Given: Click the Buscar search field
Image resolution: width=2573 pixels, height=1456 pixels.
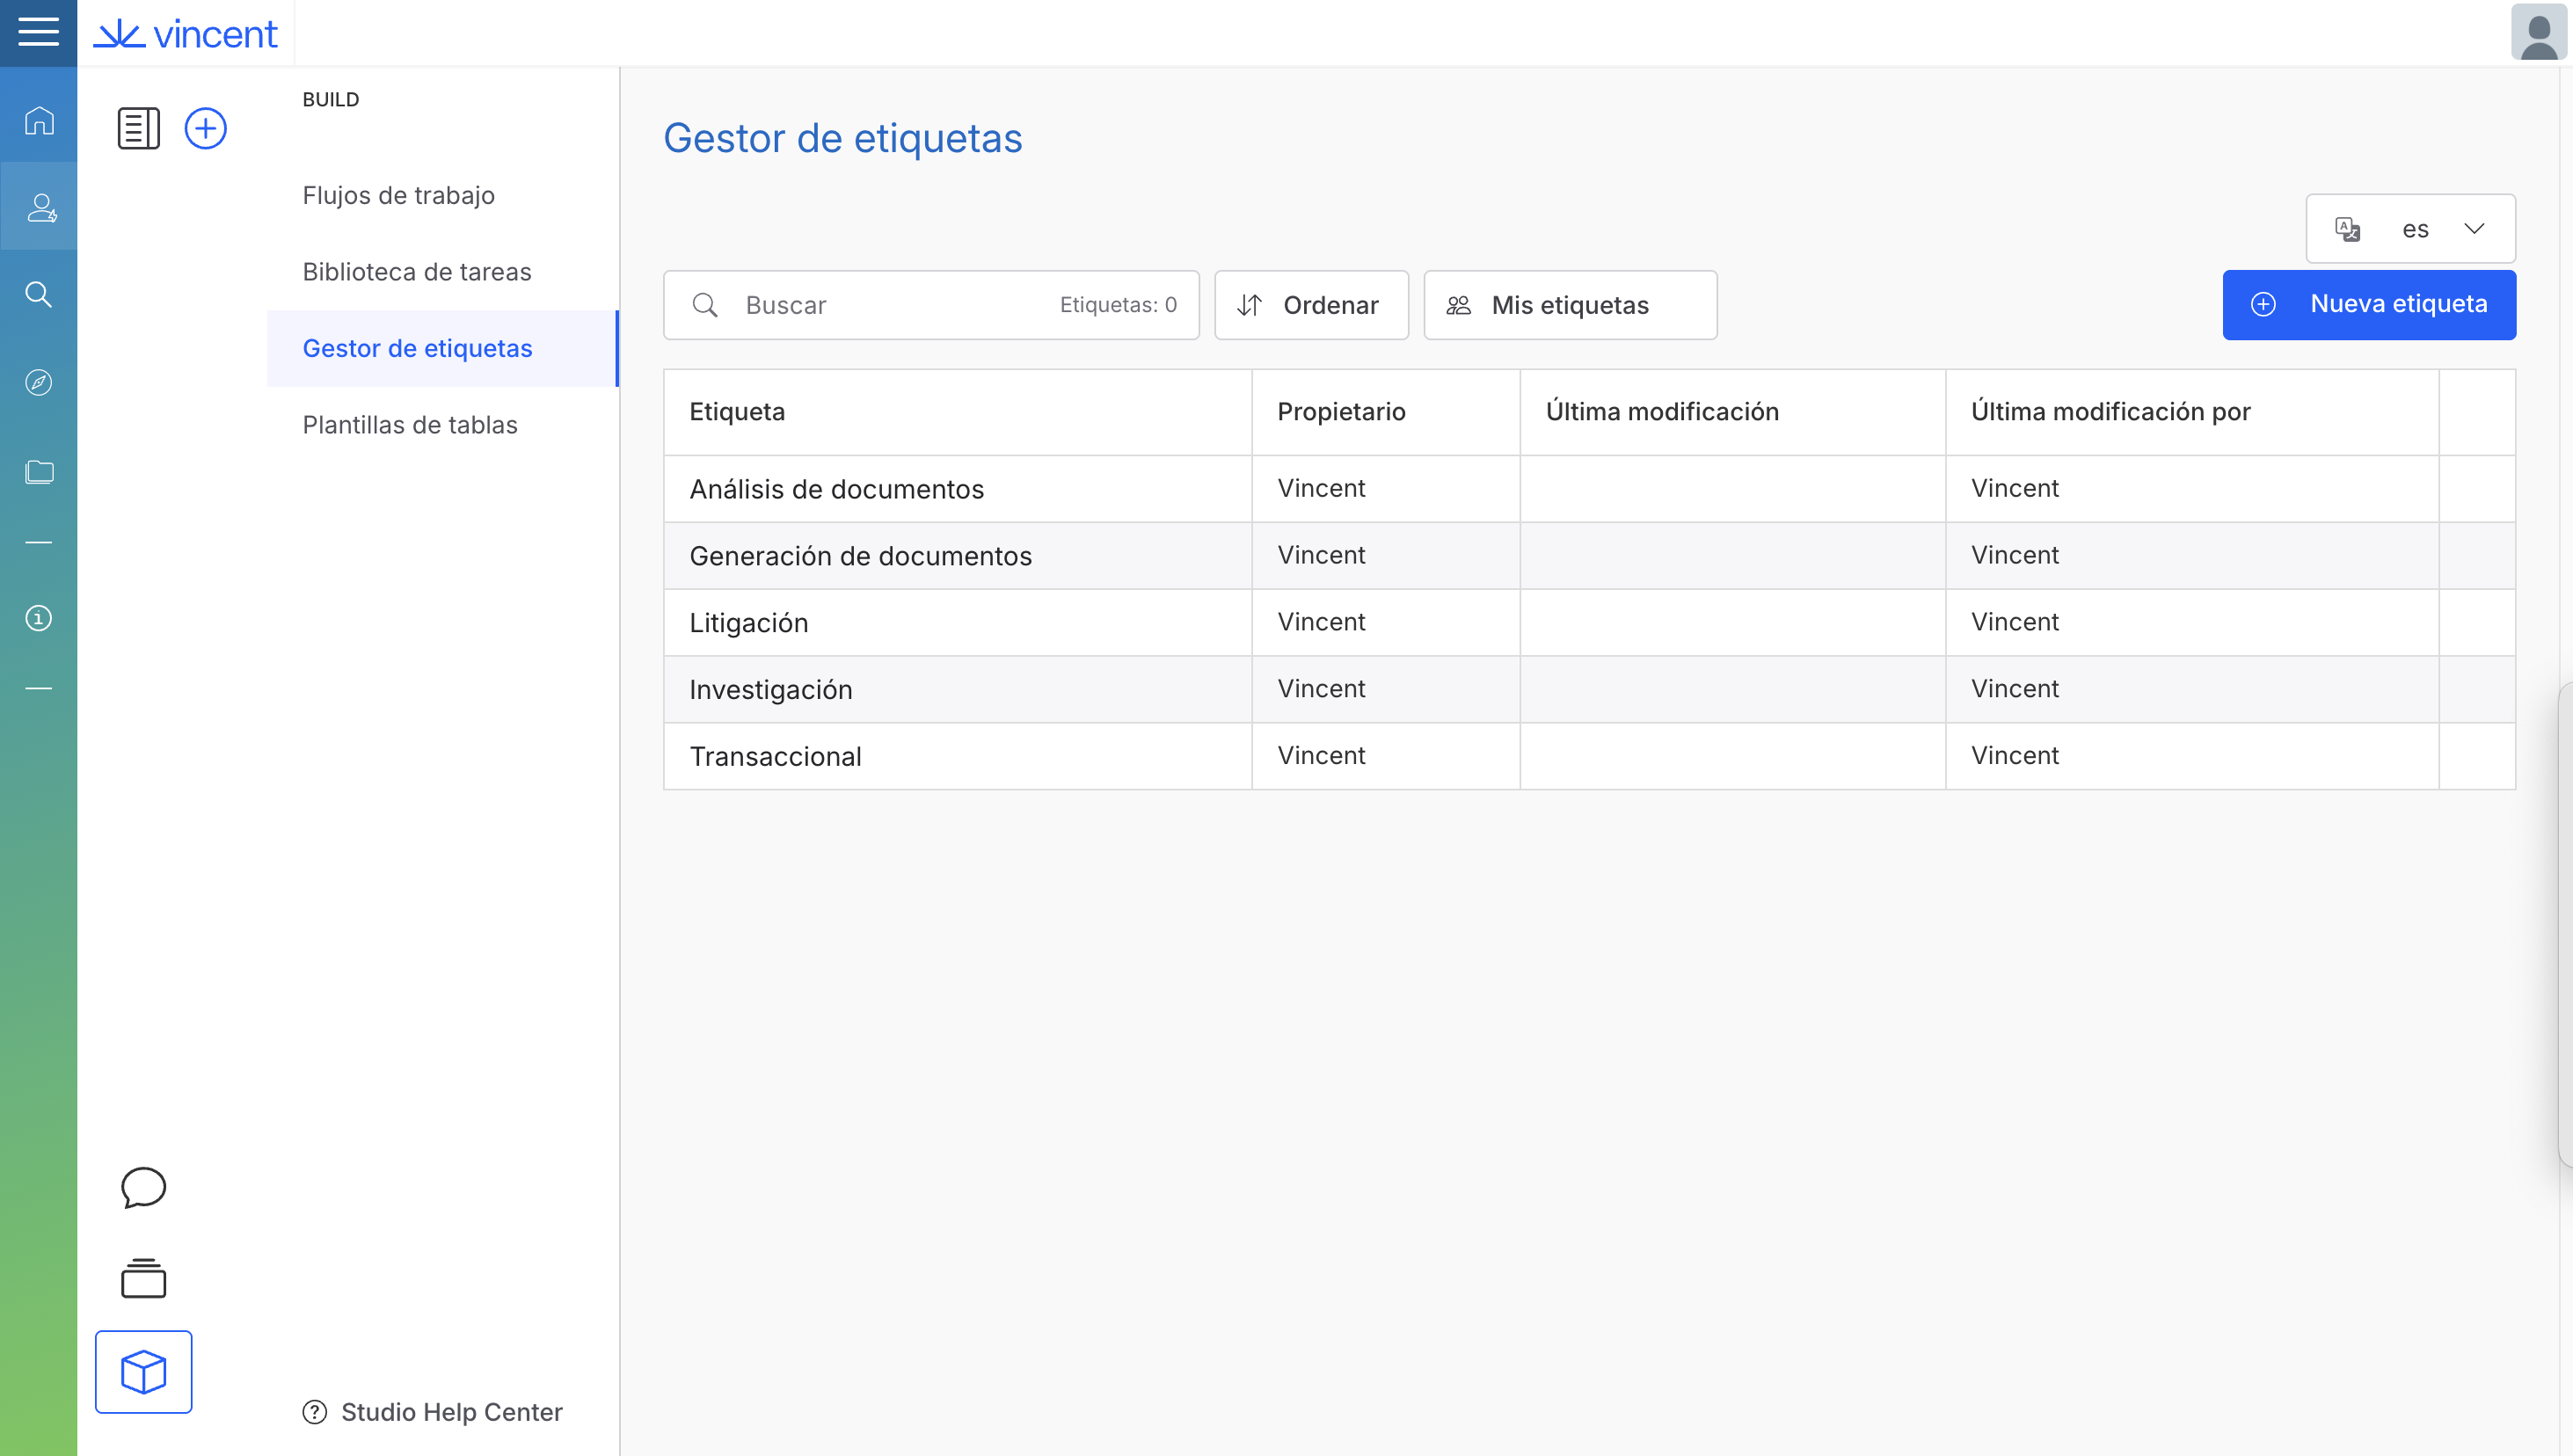Looking at the screenshot, I should pos(890,305).
